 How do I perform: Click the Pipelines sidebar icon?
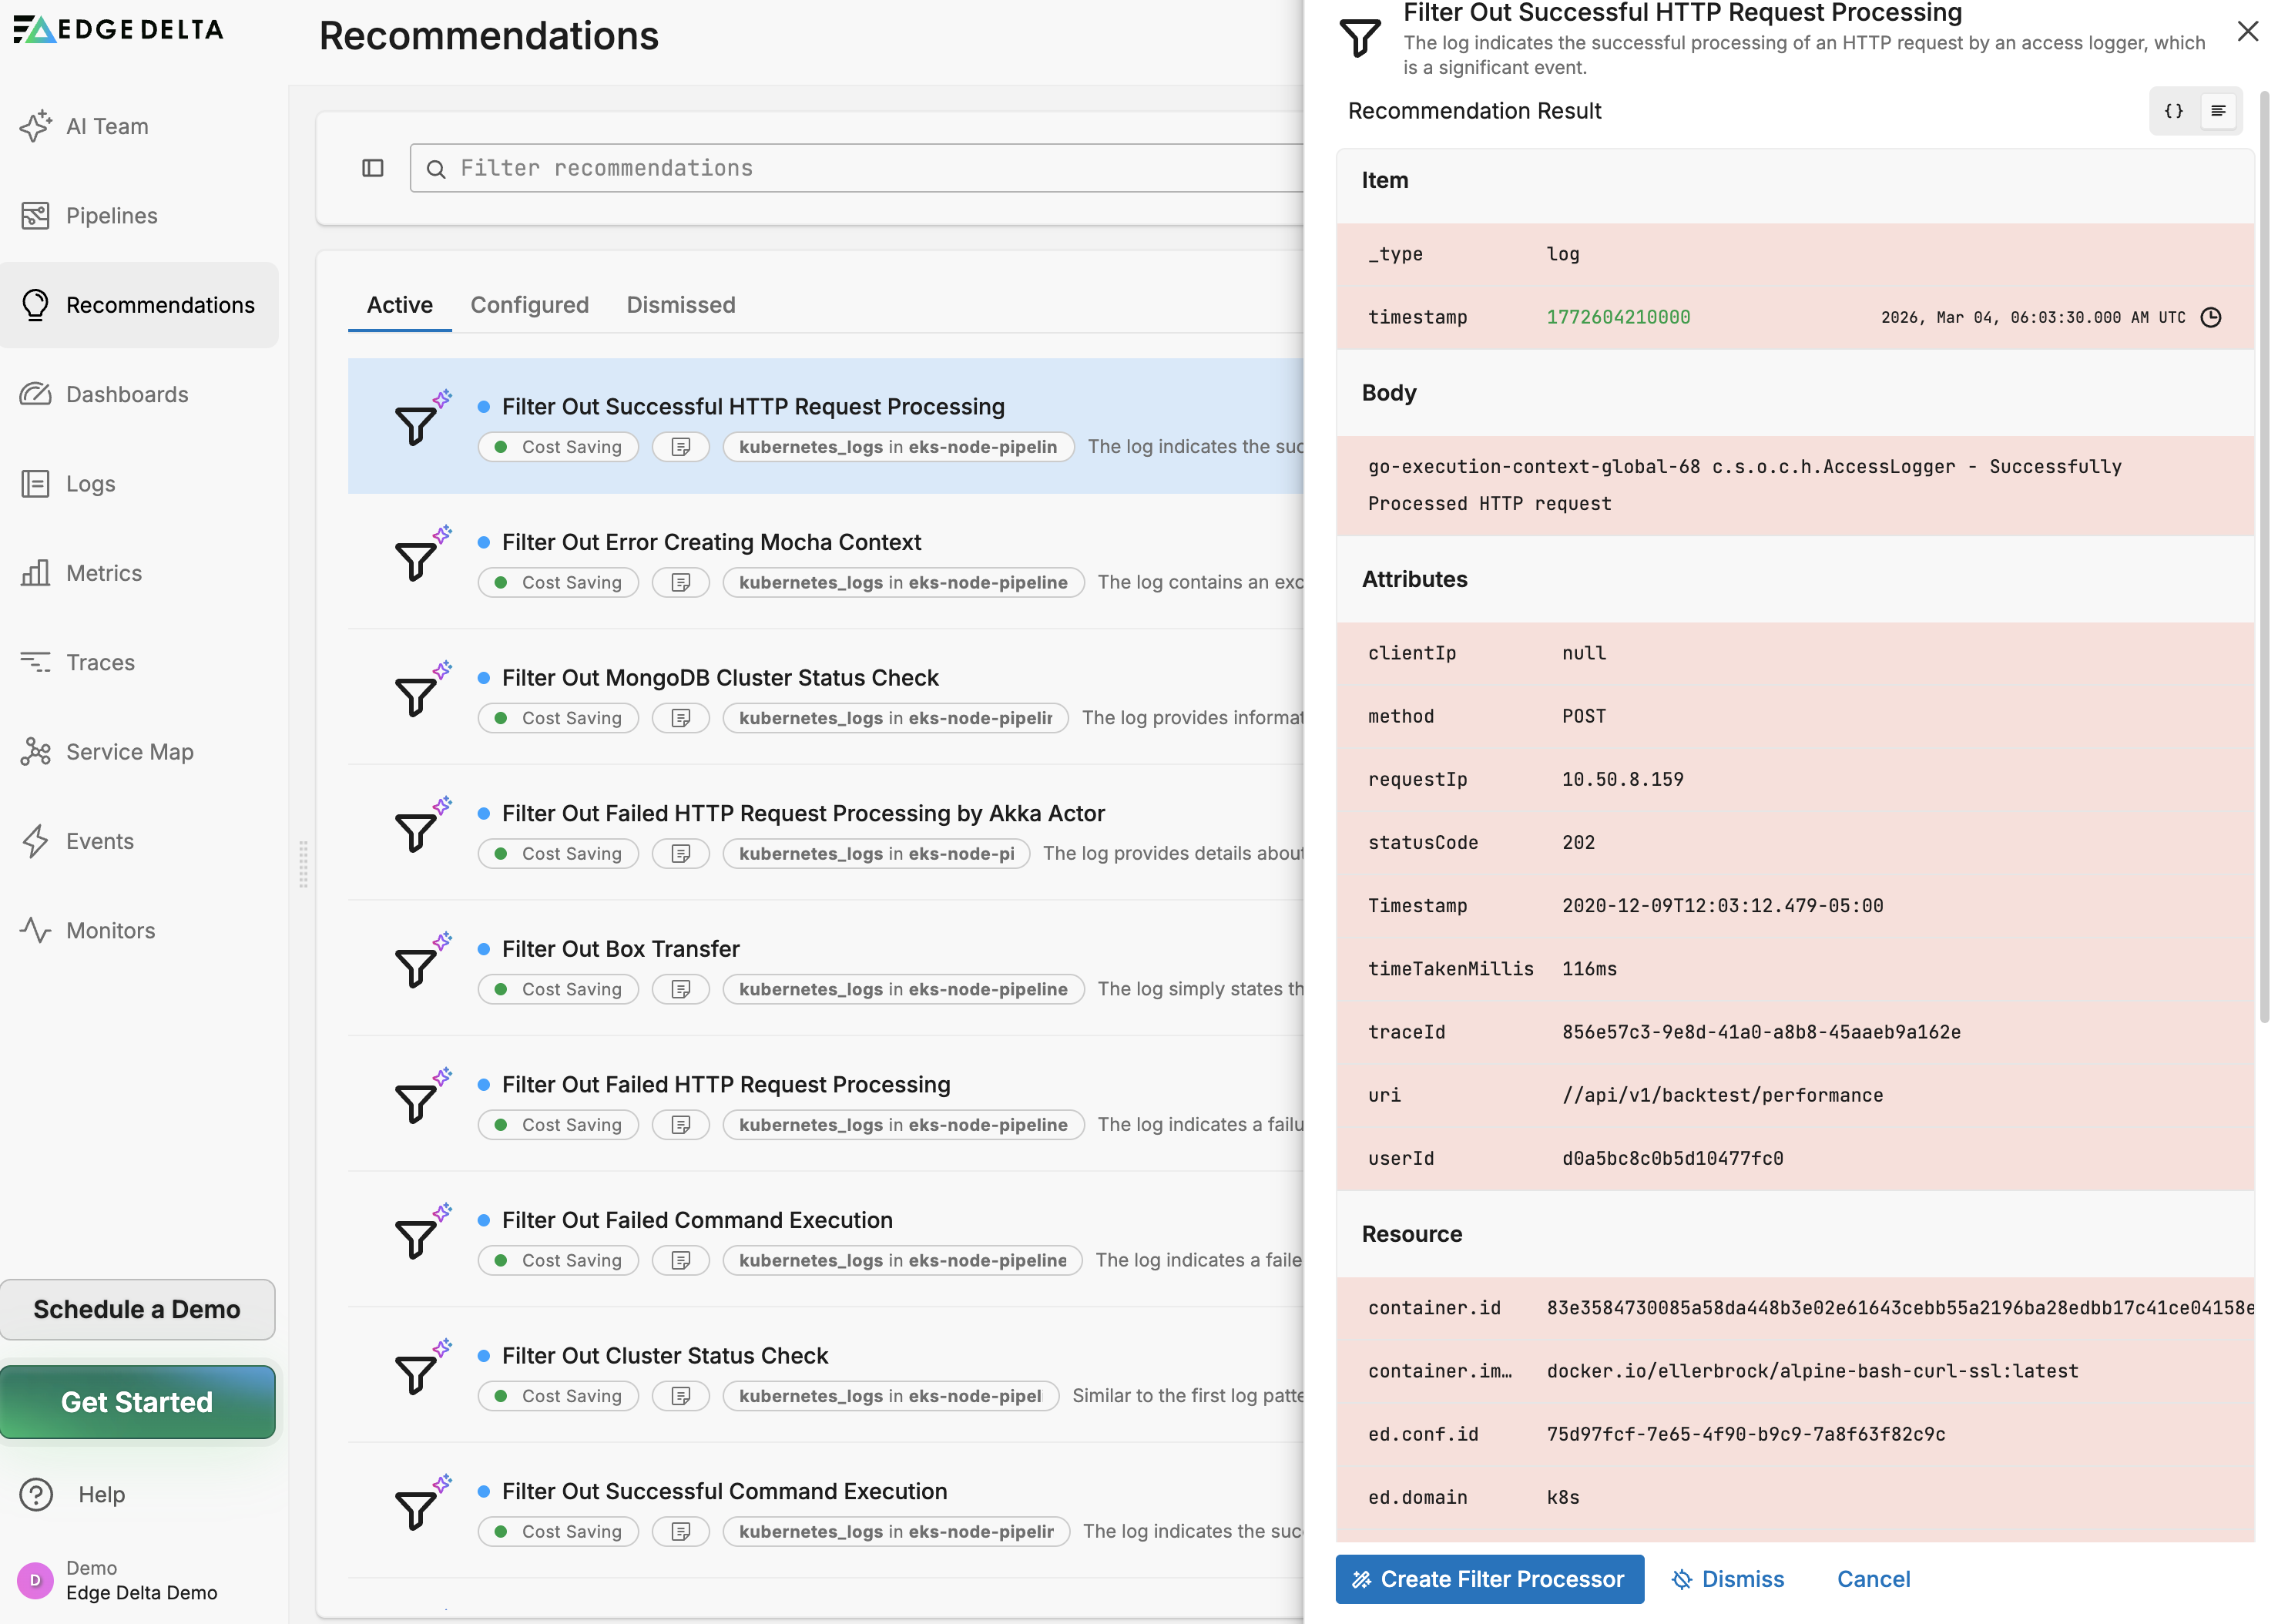click(36, 216)
